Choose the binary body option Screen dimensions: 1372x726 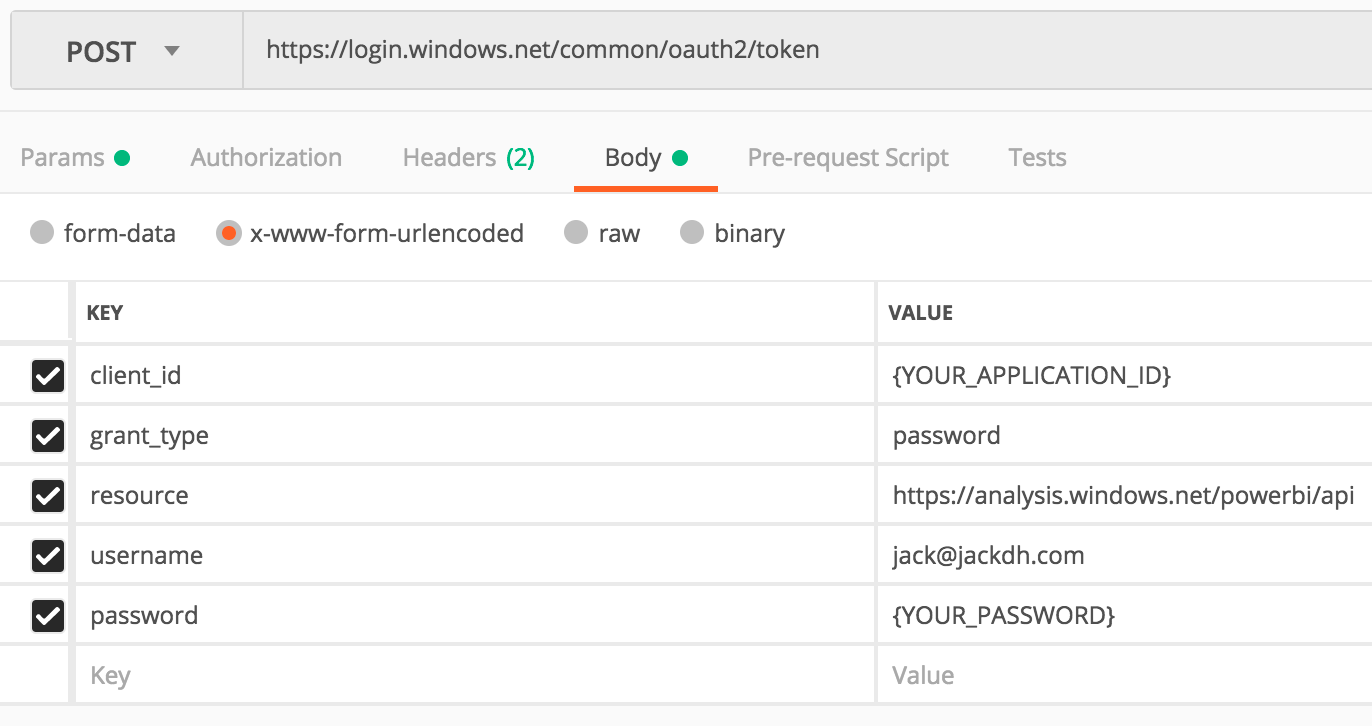click(x=693, y=233)
